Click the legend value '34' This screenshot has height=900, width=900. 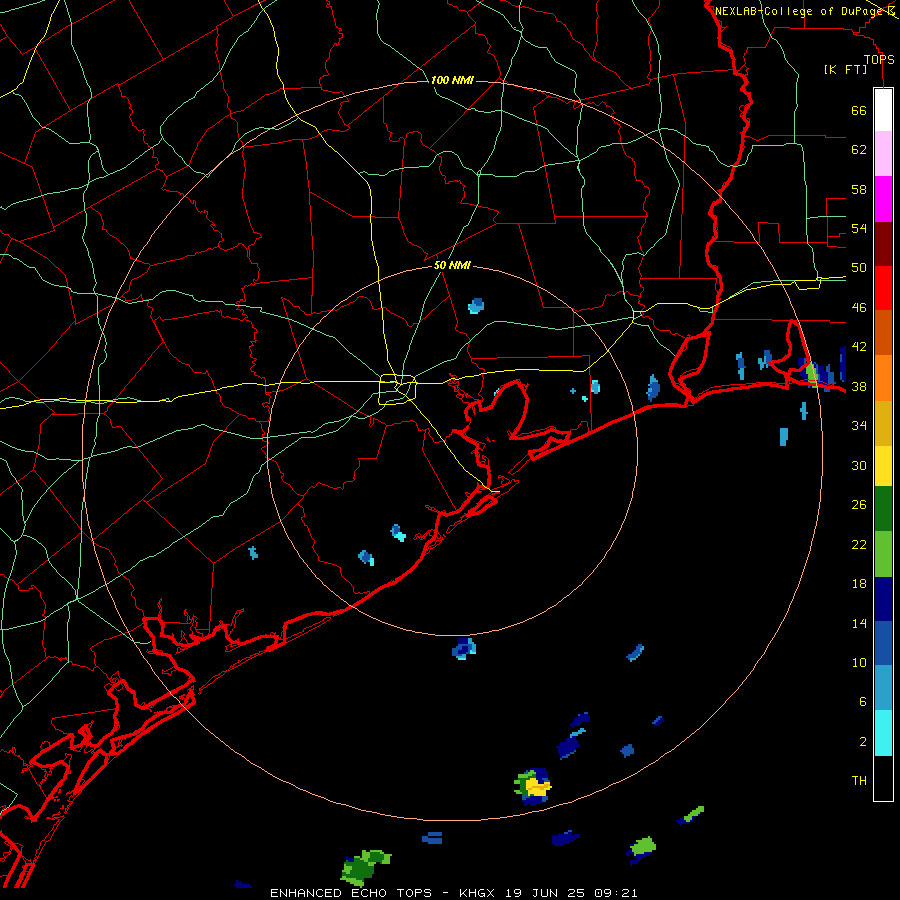point(859,426)
